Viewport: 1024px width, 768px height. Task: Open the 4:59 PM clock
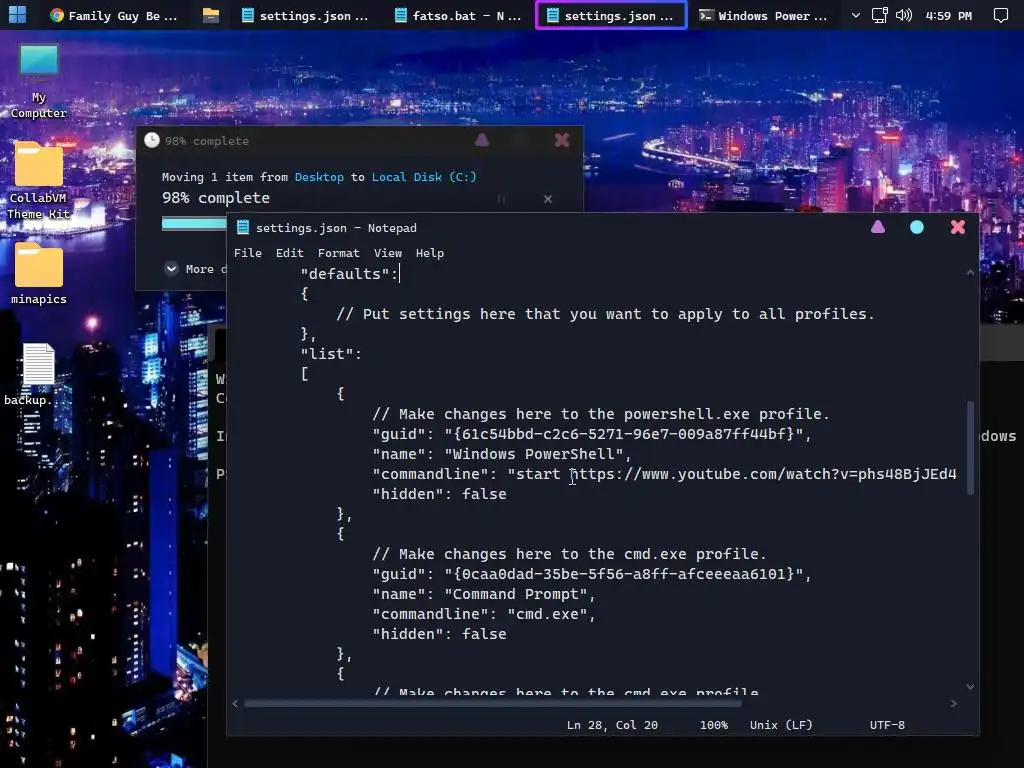click(x=949, y=16)
